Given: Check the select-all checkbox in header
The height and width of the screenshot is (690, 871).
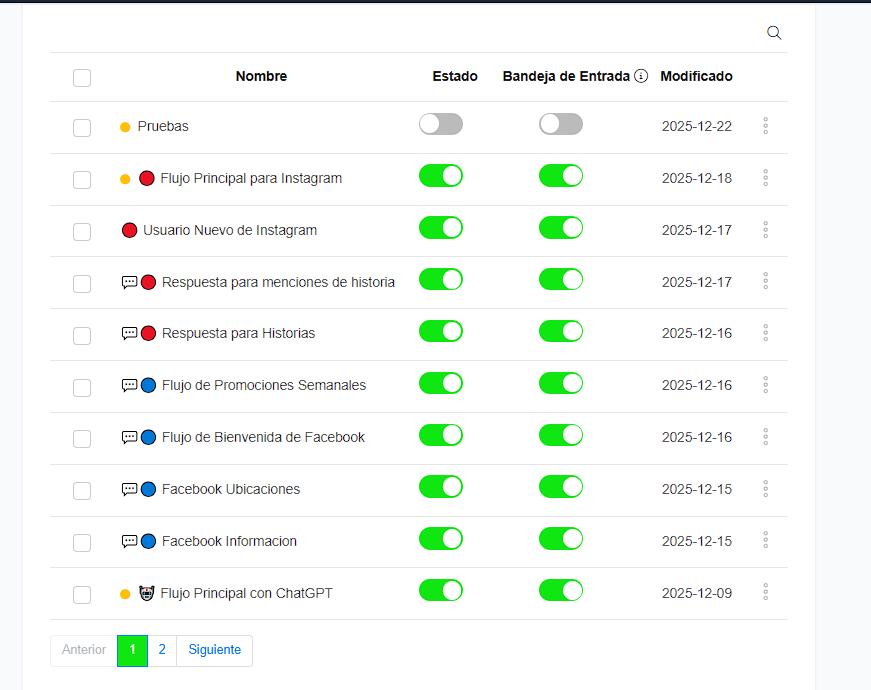Looking at the screenshot, I should click(x=82, y=78).
